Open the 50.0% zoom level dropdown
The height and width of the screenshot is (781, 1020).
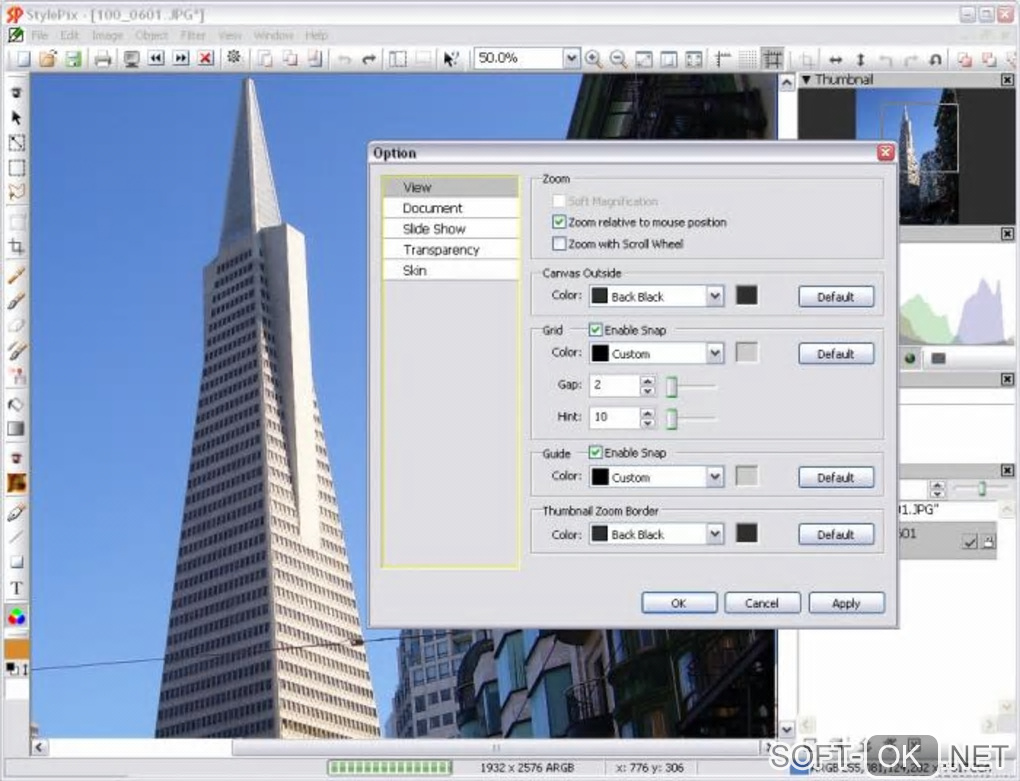[571, 59]
